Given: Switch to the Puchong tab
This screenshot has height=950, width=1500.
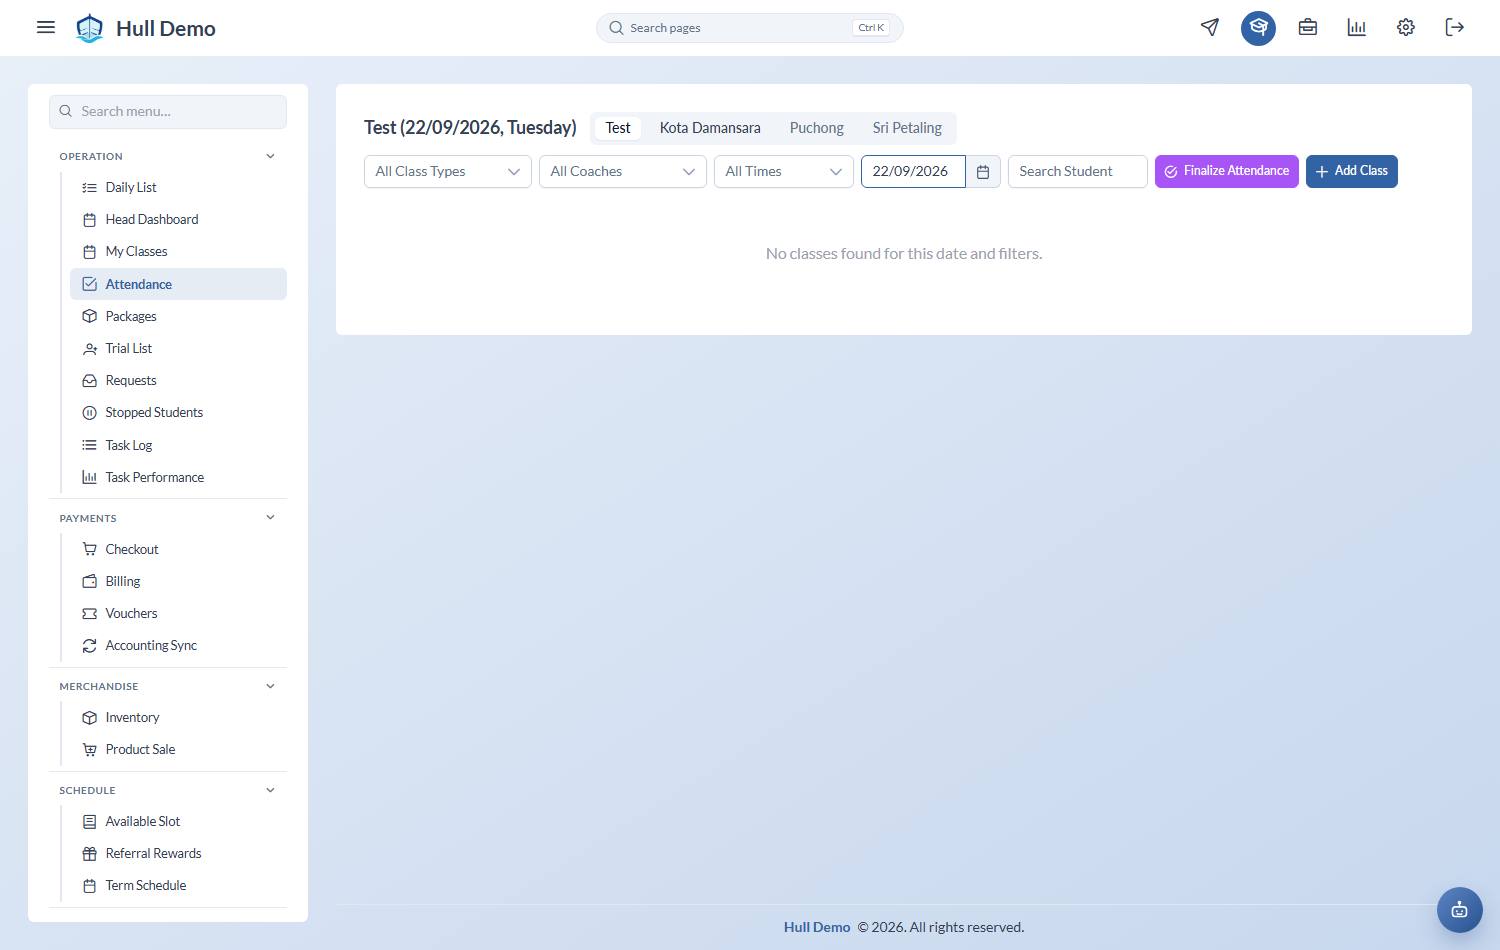Looking at the screenshot, I should point(817,128).
